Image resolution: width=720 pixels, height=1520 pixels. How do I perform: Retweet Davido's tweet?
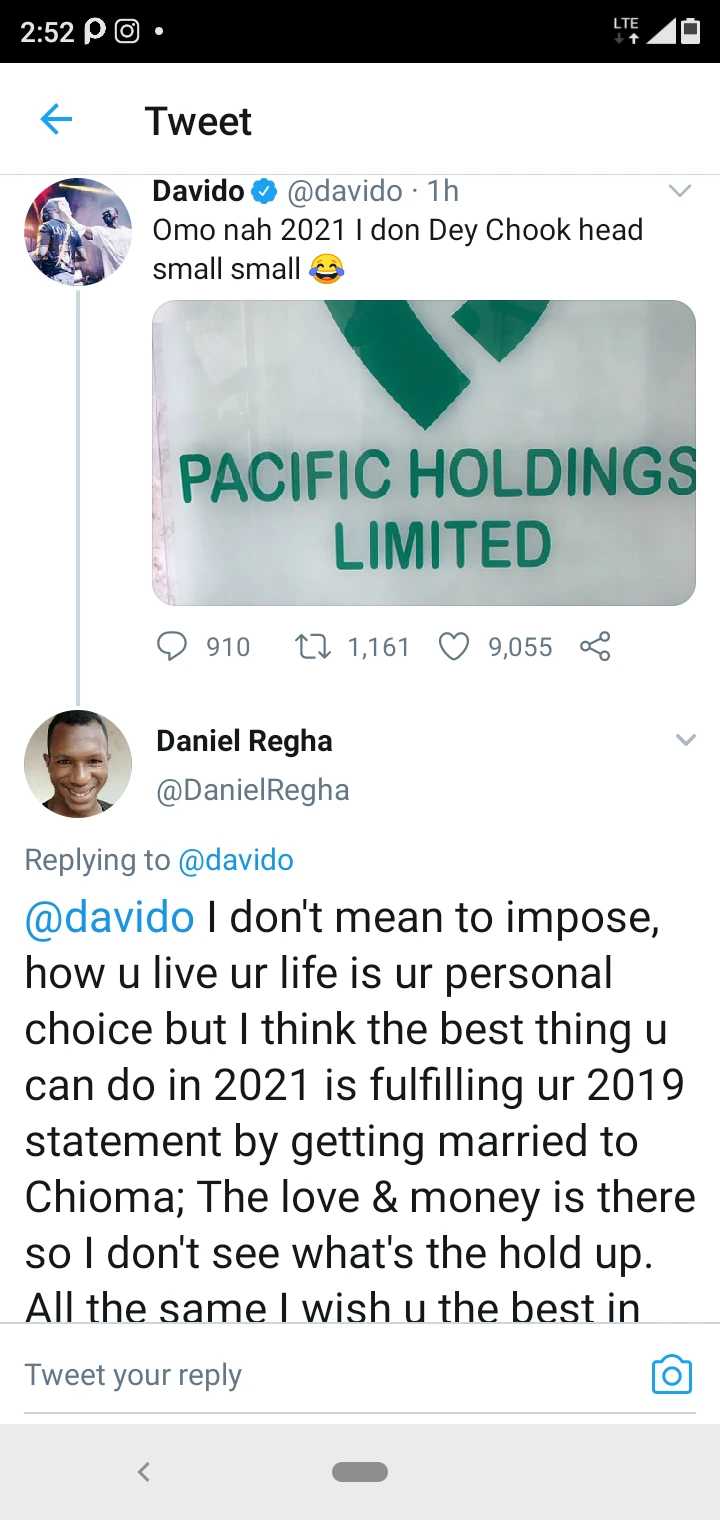point(308,647)
